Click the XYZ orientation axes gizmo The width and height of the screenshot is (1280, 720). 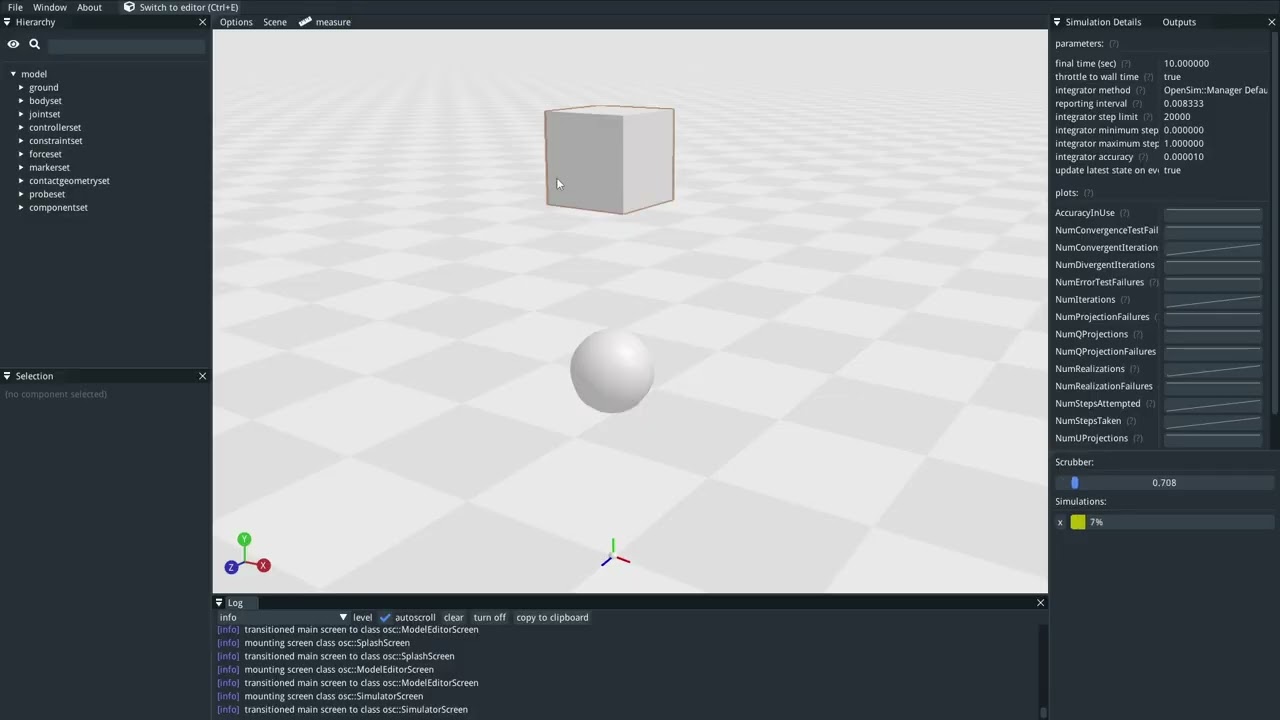click(246, 556)
